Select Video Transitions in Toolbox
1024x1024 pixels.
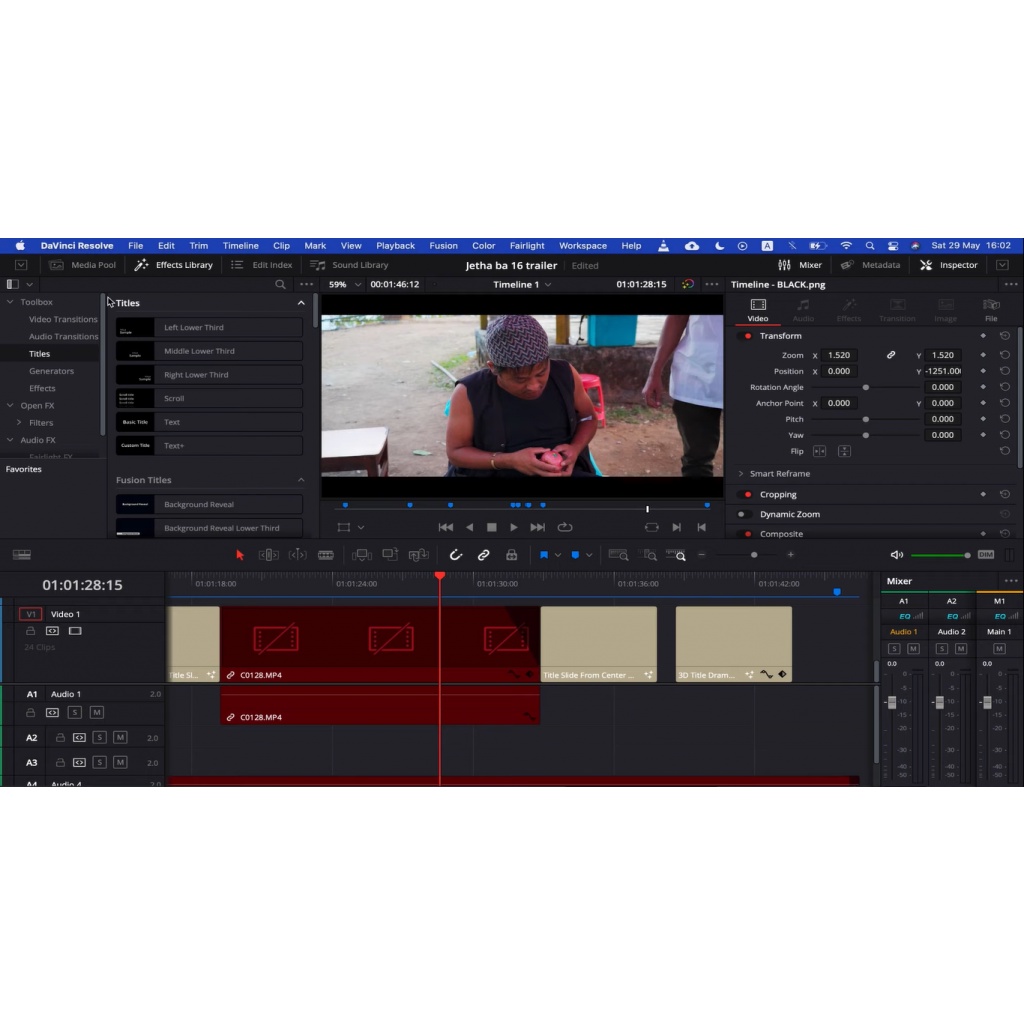[63, 319]
